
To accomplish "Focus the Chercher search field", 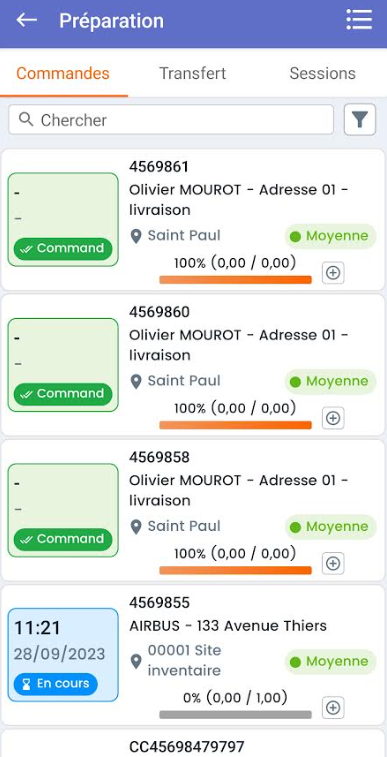I will 171,120.
